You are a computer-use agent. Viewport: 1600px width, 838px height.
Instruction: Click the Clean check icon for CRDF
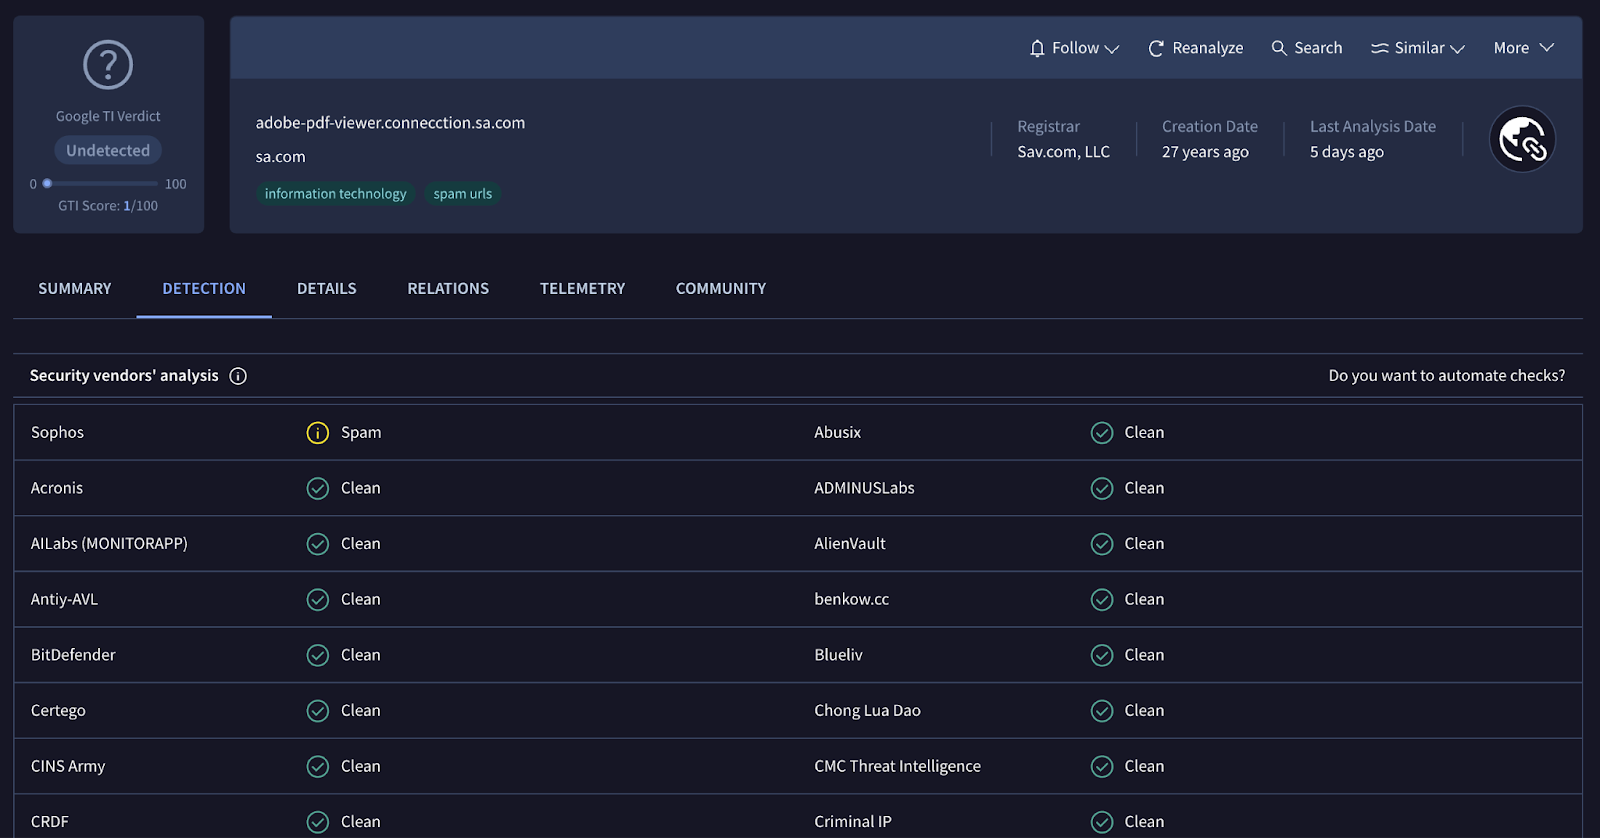tap(317, 822)
